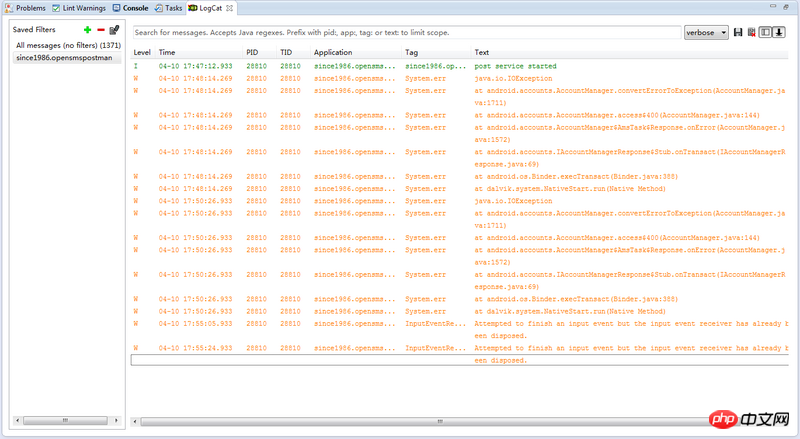Click timestamp 04-10 17:47:12.933
This screenshot has width=800, height=439.
click(x=195, y=66)
